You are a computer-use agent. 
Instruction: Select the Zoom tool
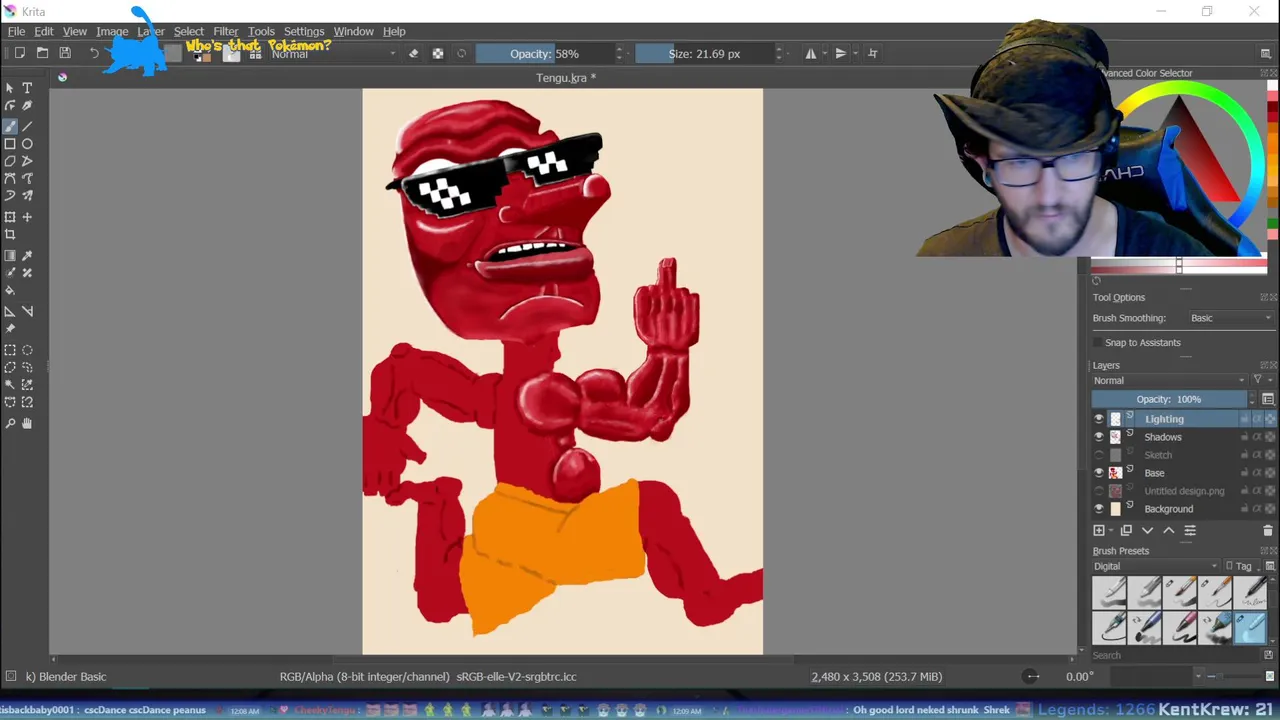pos(10,423)
